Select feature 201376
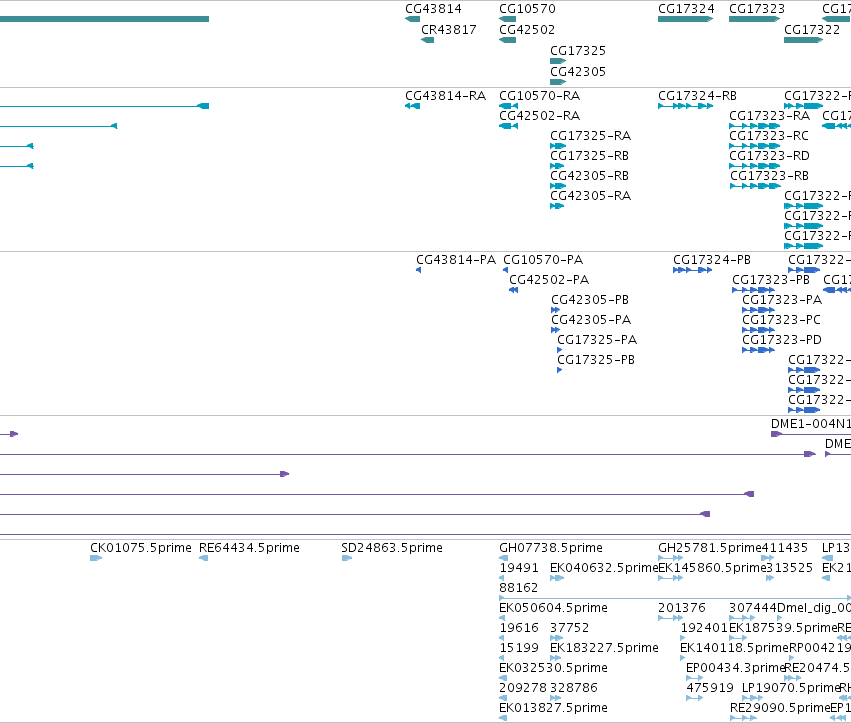The height and width of the screenshot is (723, 851). [x=682, y=608]
